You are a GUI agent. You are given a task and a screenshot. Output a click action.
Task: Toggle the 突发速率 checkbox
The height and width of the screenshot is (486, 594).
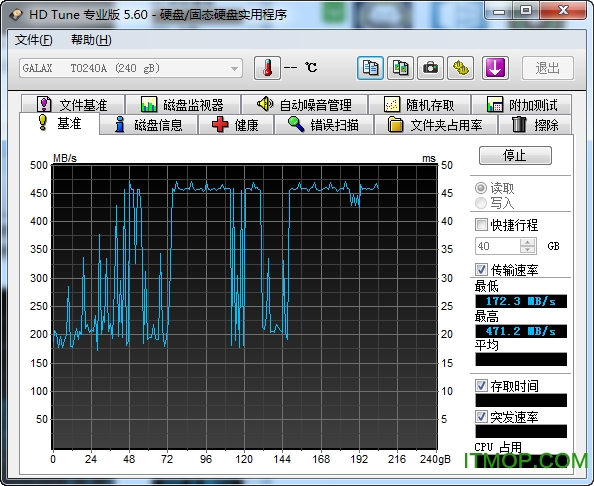coord(481,417)
